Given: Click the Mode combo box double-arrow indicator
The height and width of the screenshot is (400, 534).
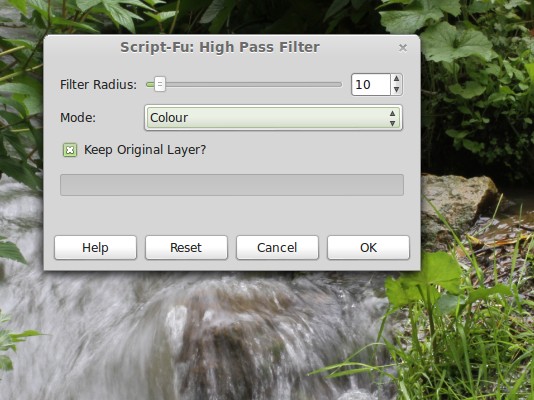Looking at the screenshot, I should tap(392, 118).
